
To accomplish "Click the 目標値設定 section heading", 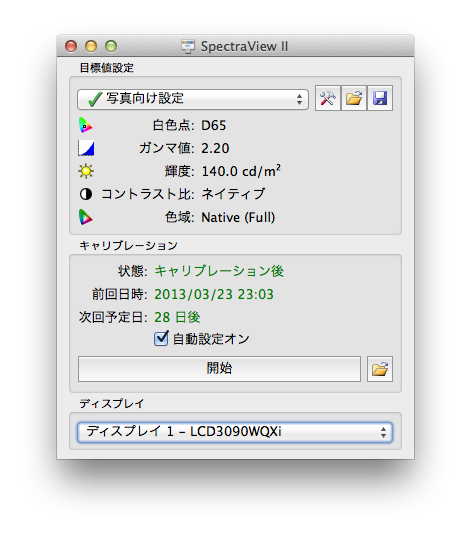I will [x=106, y=68].
